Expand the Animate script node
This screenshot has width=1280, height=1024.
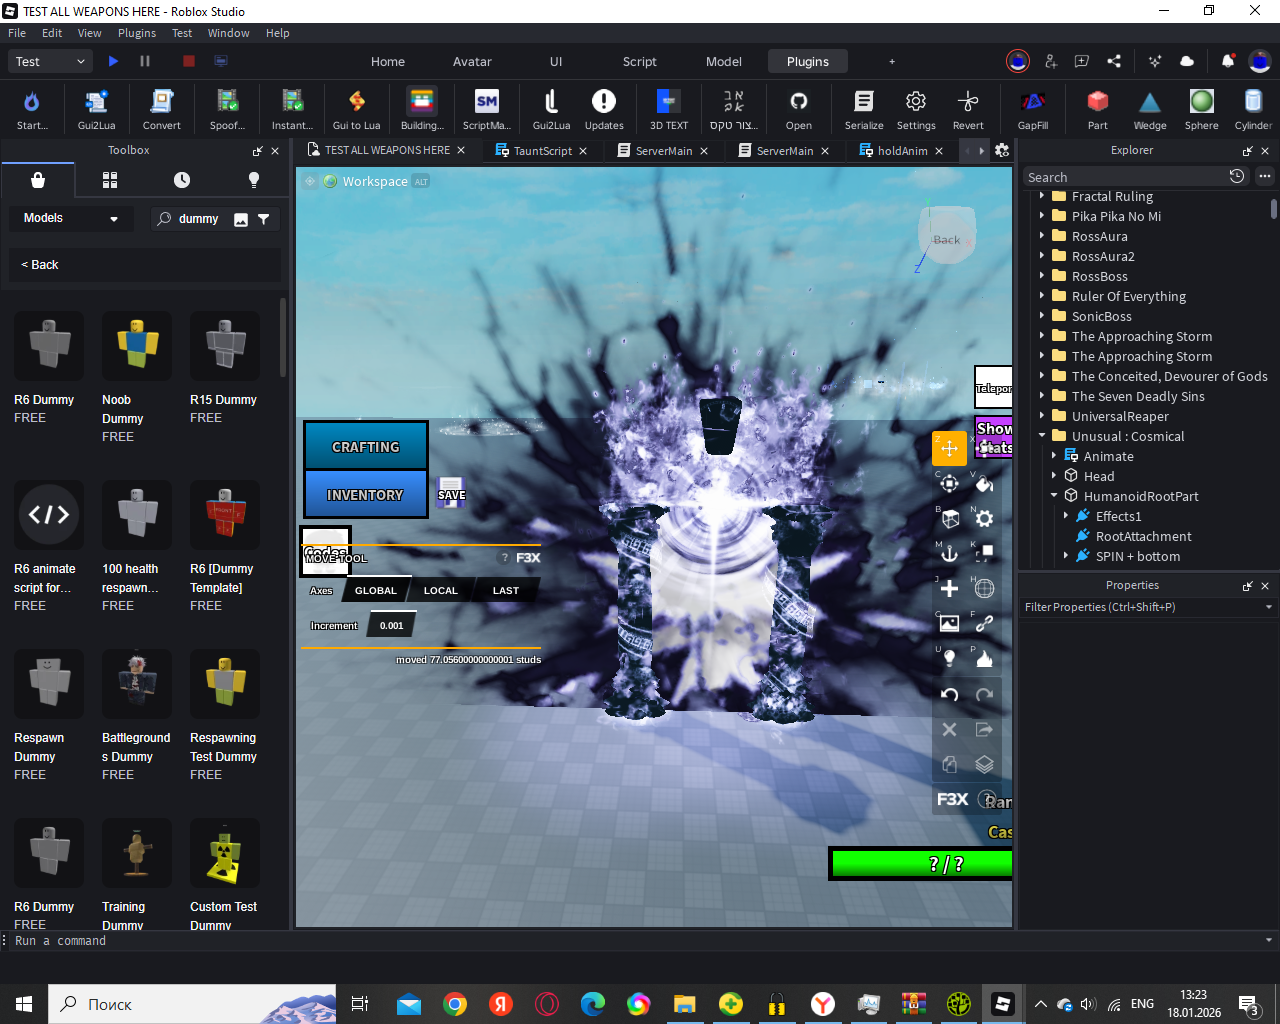1054,456
